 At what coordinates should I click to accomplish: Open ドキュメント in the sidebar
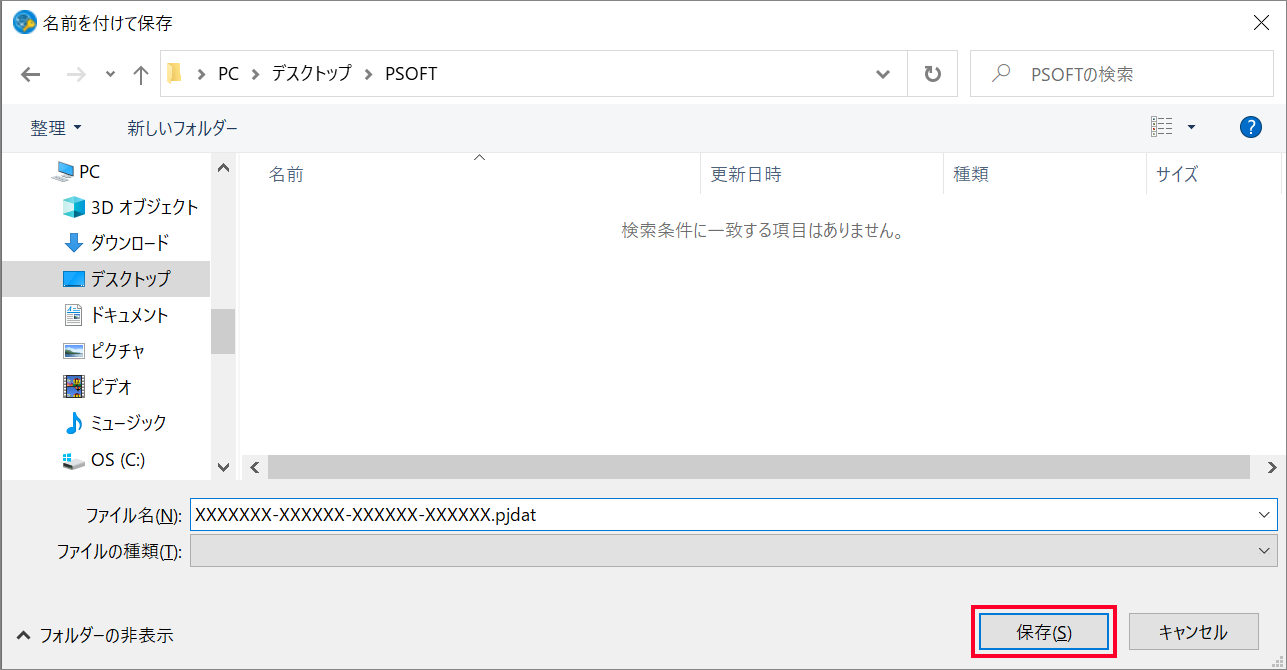point(129,315)
